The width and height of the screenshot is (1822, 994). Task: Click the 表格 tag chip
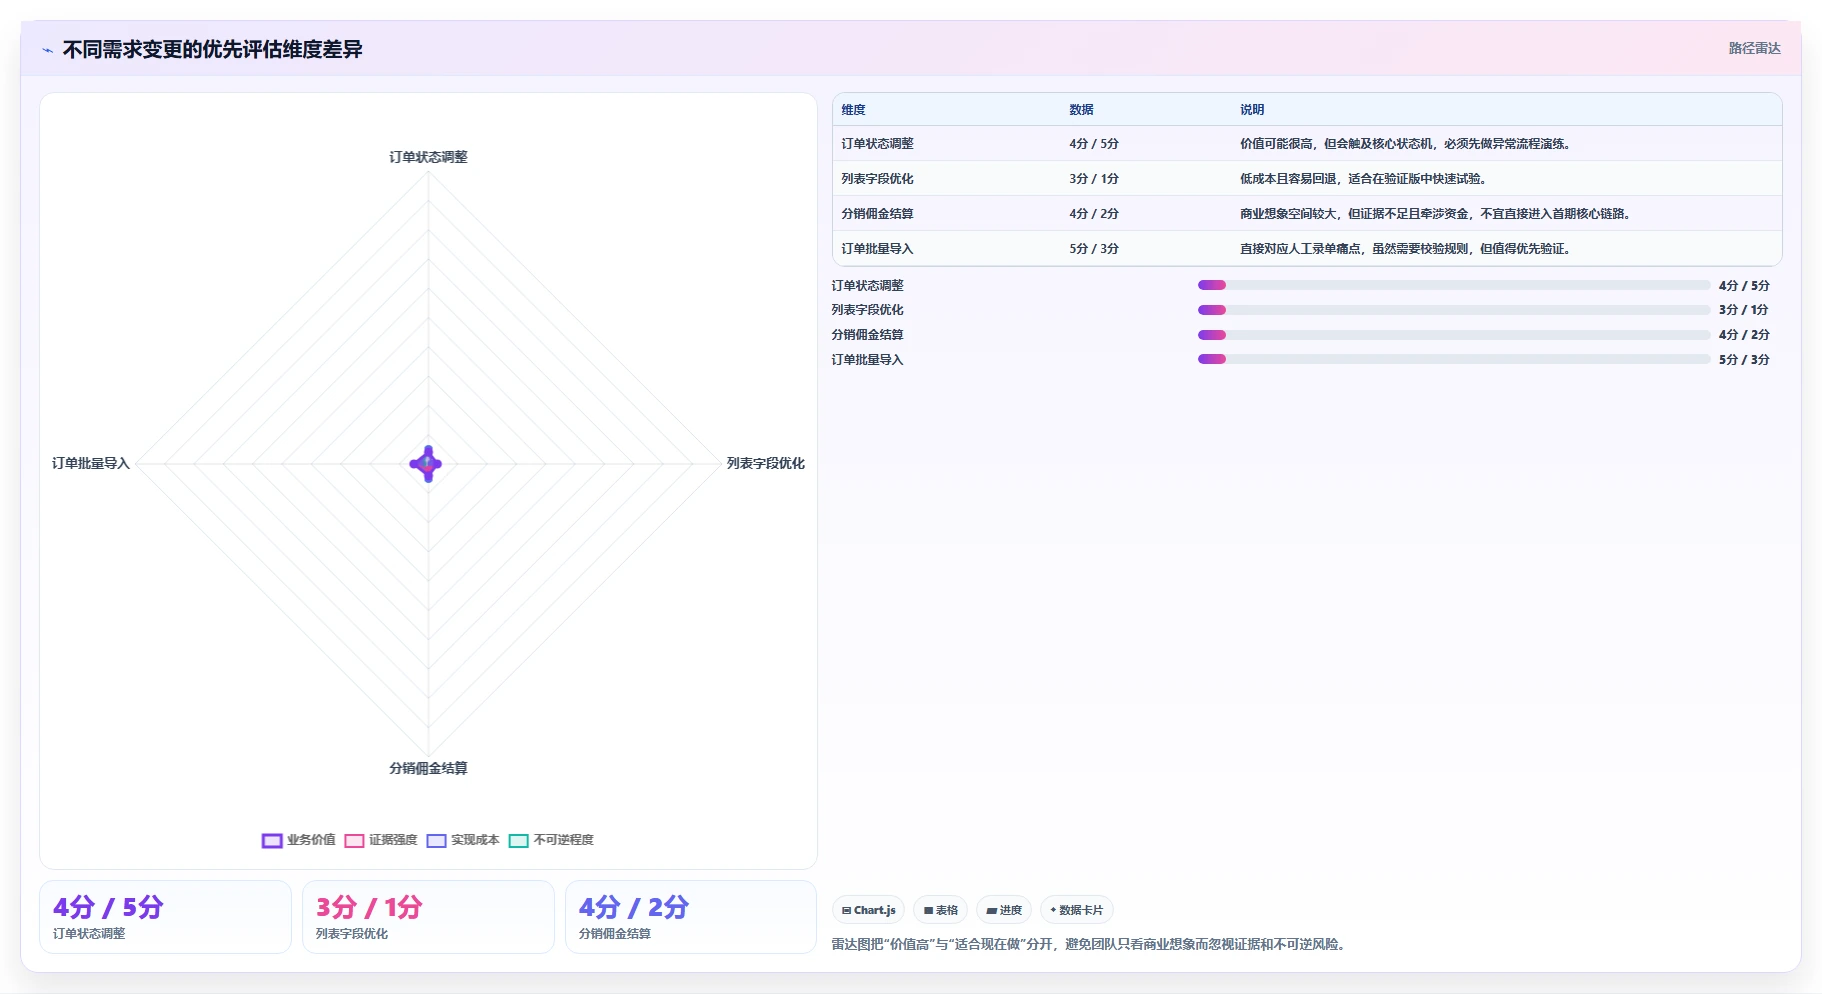tap(940, 910)
